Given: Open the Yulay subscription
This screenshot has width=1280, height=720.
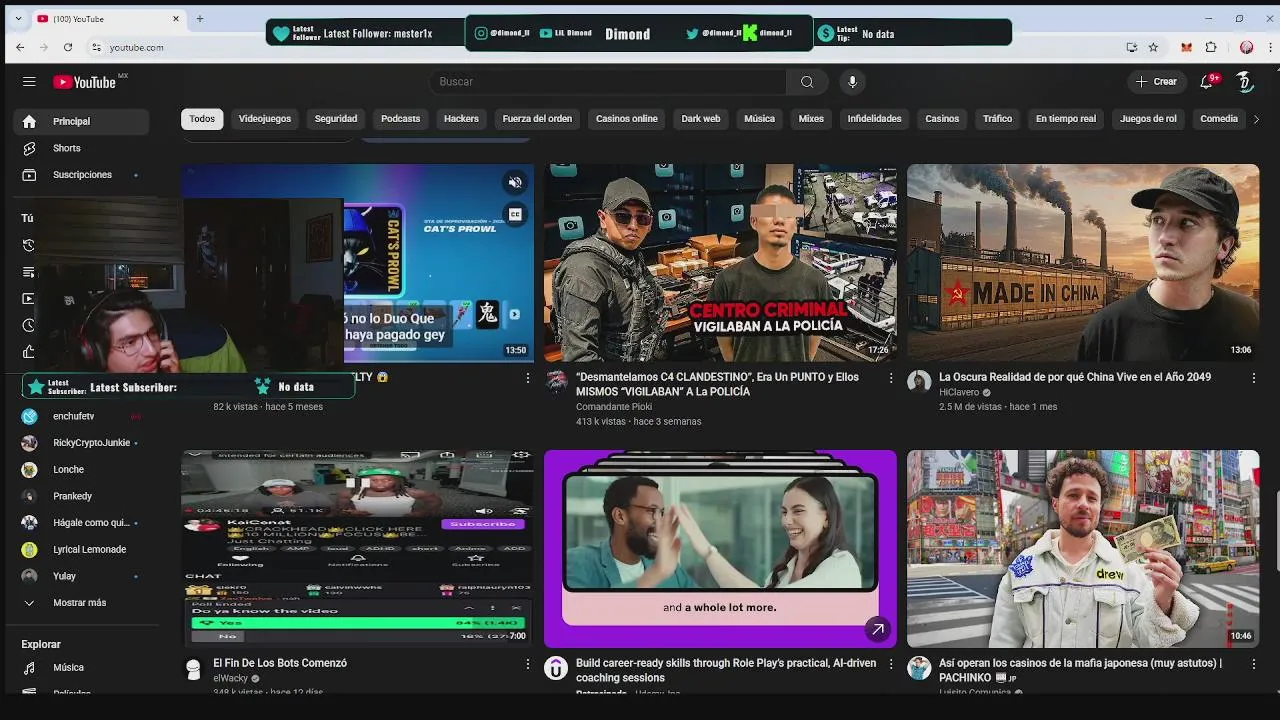Looking at the screenshot, I should [x=82, y=576].
